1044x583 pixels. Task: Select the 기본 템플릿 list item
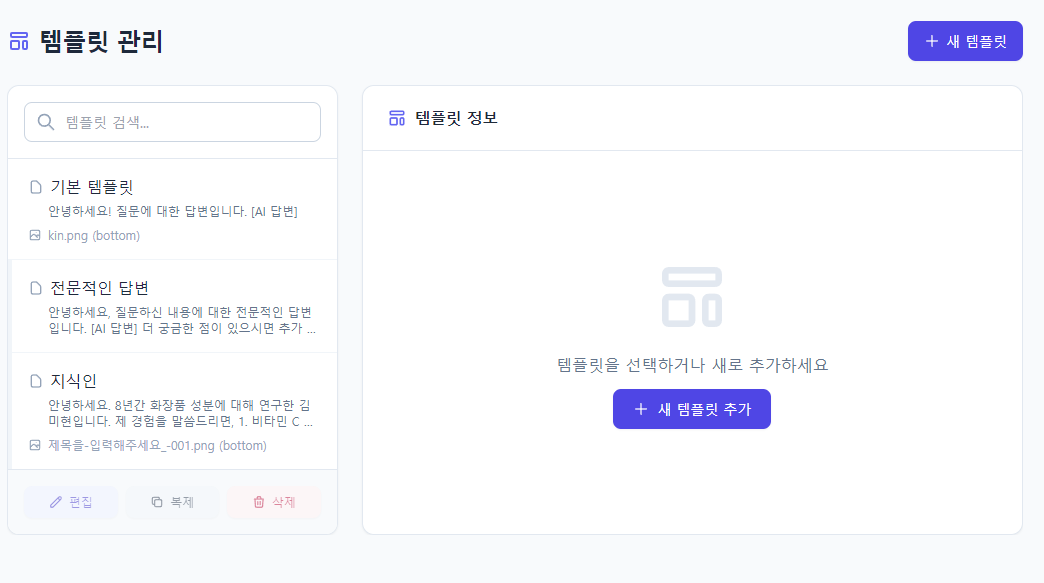pyautogui.click(x=173, y=209)
